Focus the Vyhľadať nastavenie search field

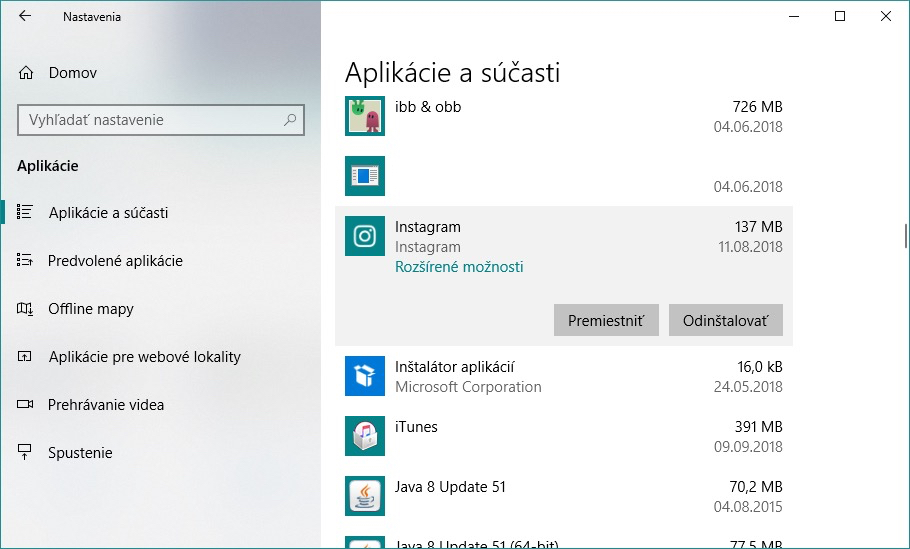click(161, 120)
